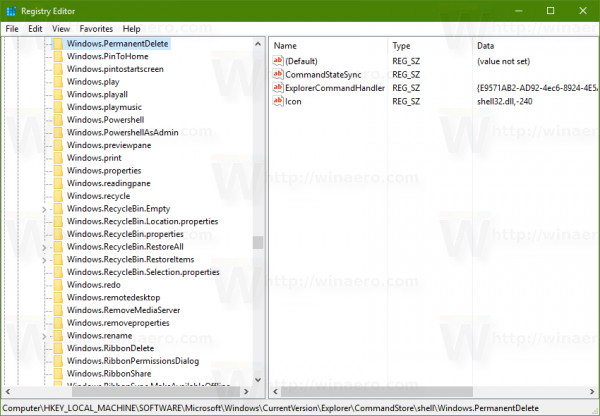
Task: Click the Windows.removeproperties folder icon
Action: pyautogui.click(x=58, y=323)
